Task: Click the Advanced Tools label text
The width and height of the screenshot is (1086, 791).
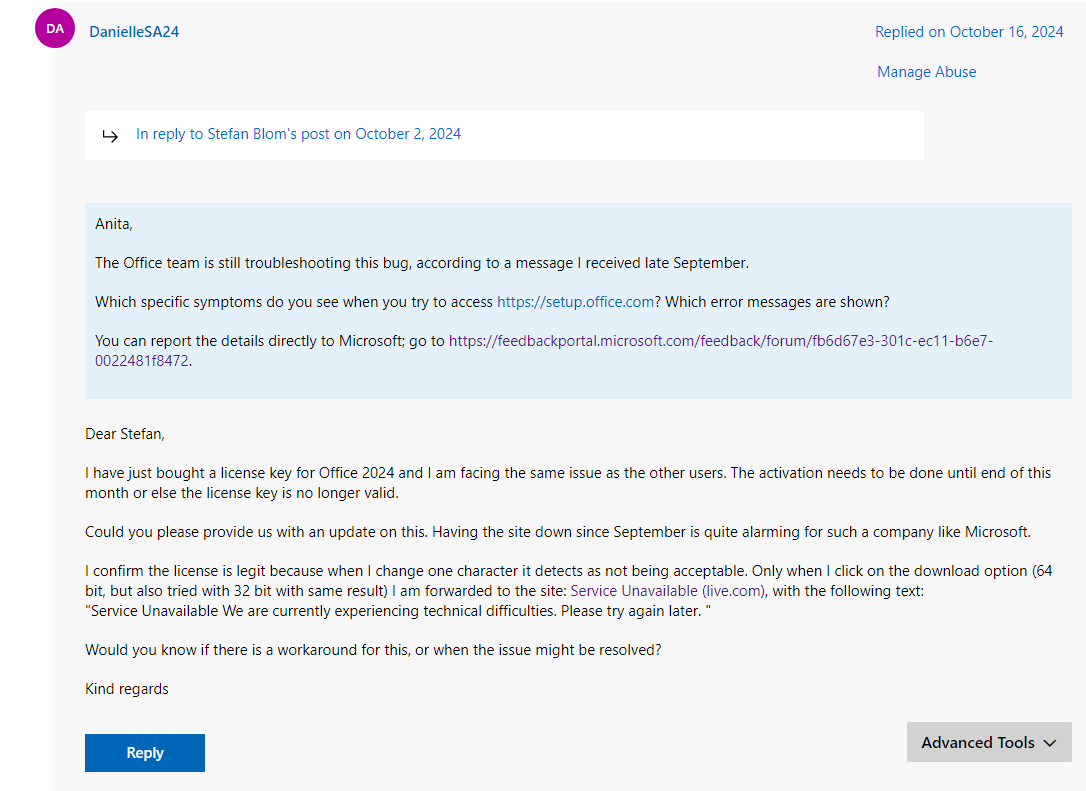Action: tap(977, 743)
